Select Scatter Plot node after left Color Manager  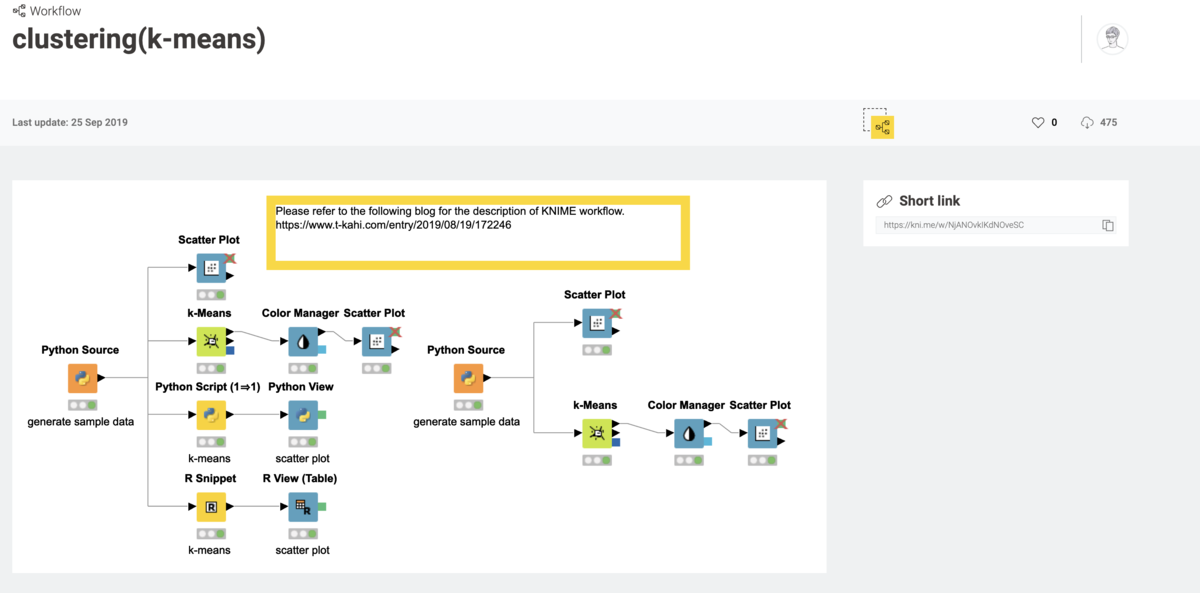point(376,341)
